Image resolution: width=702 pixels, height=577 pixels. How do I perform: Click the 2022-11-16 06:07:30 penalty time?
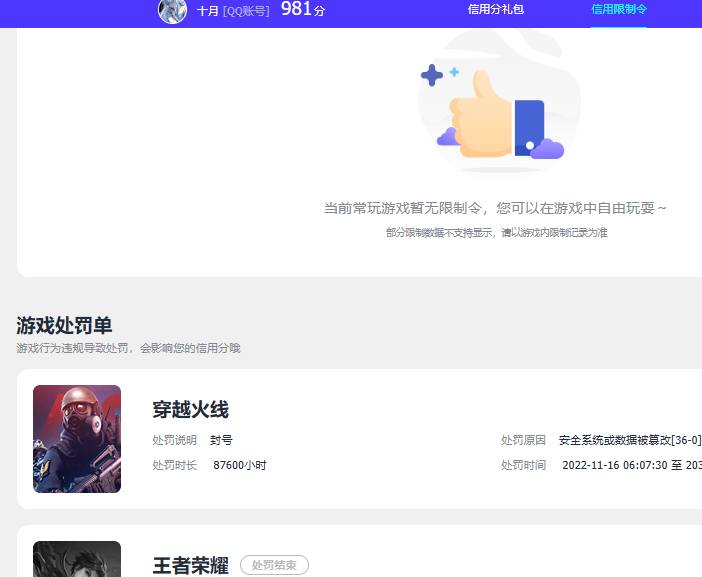[615, 466]
